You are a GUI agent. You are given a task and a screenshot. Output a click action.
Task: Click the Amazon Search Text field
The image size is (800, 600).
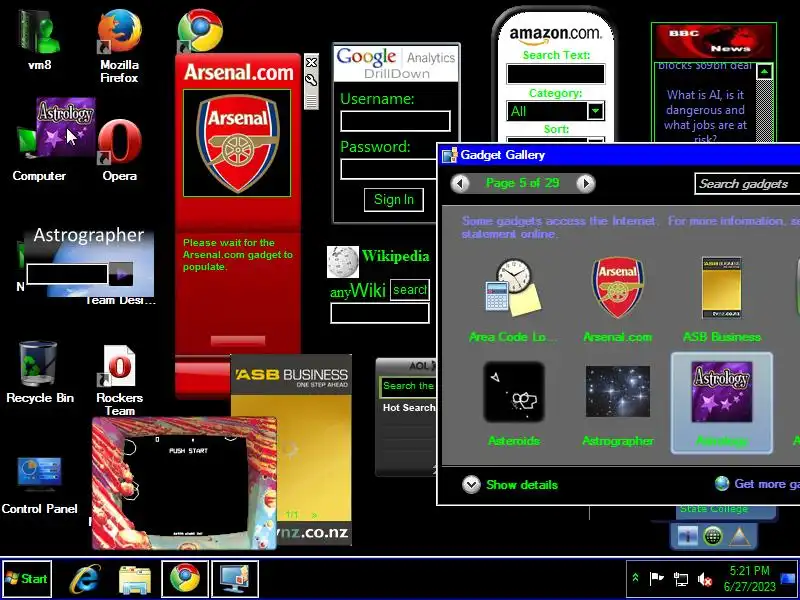click(556, 74)
